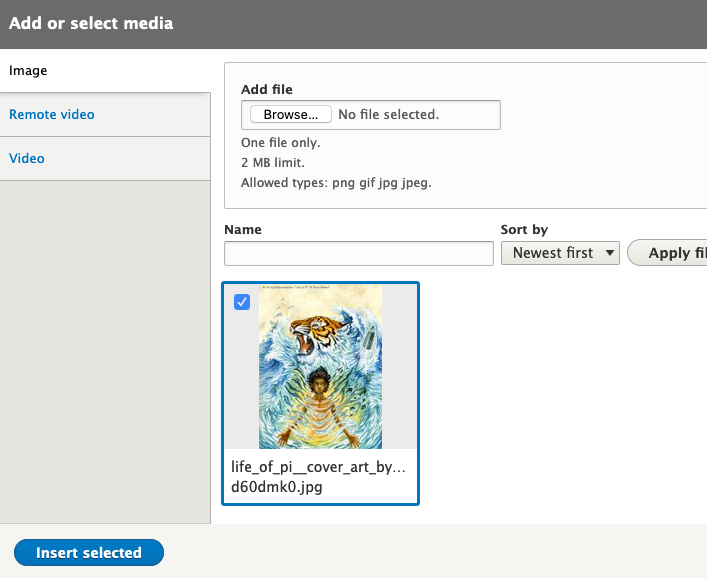707x578 pixels.
Task: Select the Life of Pi tiger thumbnail
Action: (321, 366)
